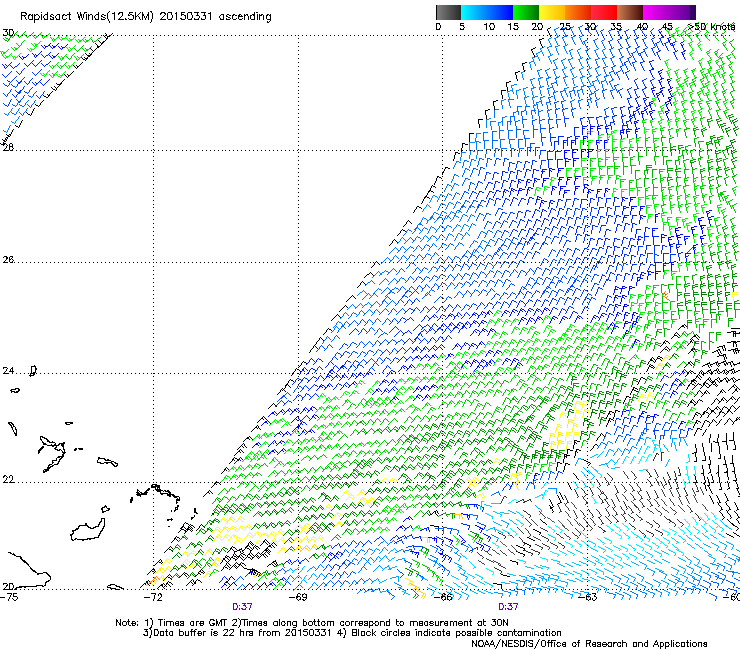
Task: Click the "15" label under the color bar
Action: coord(513,27)
